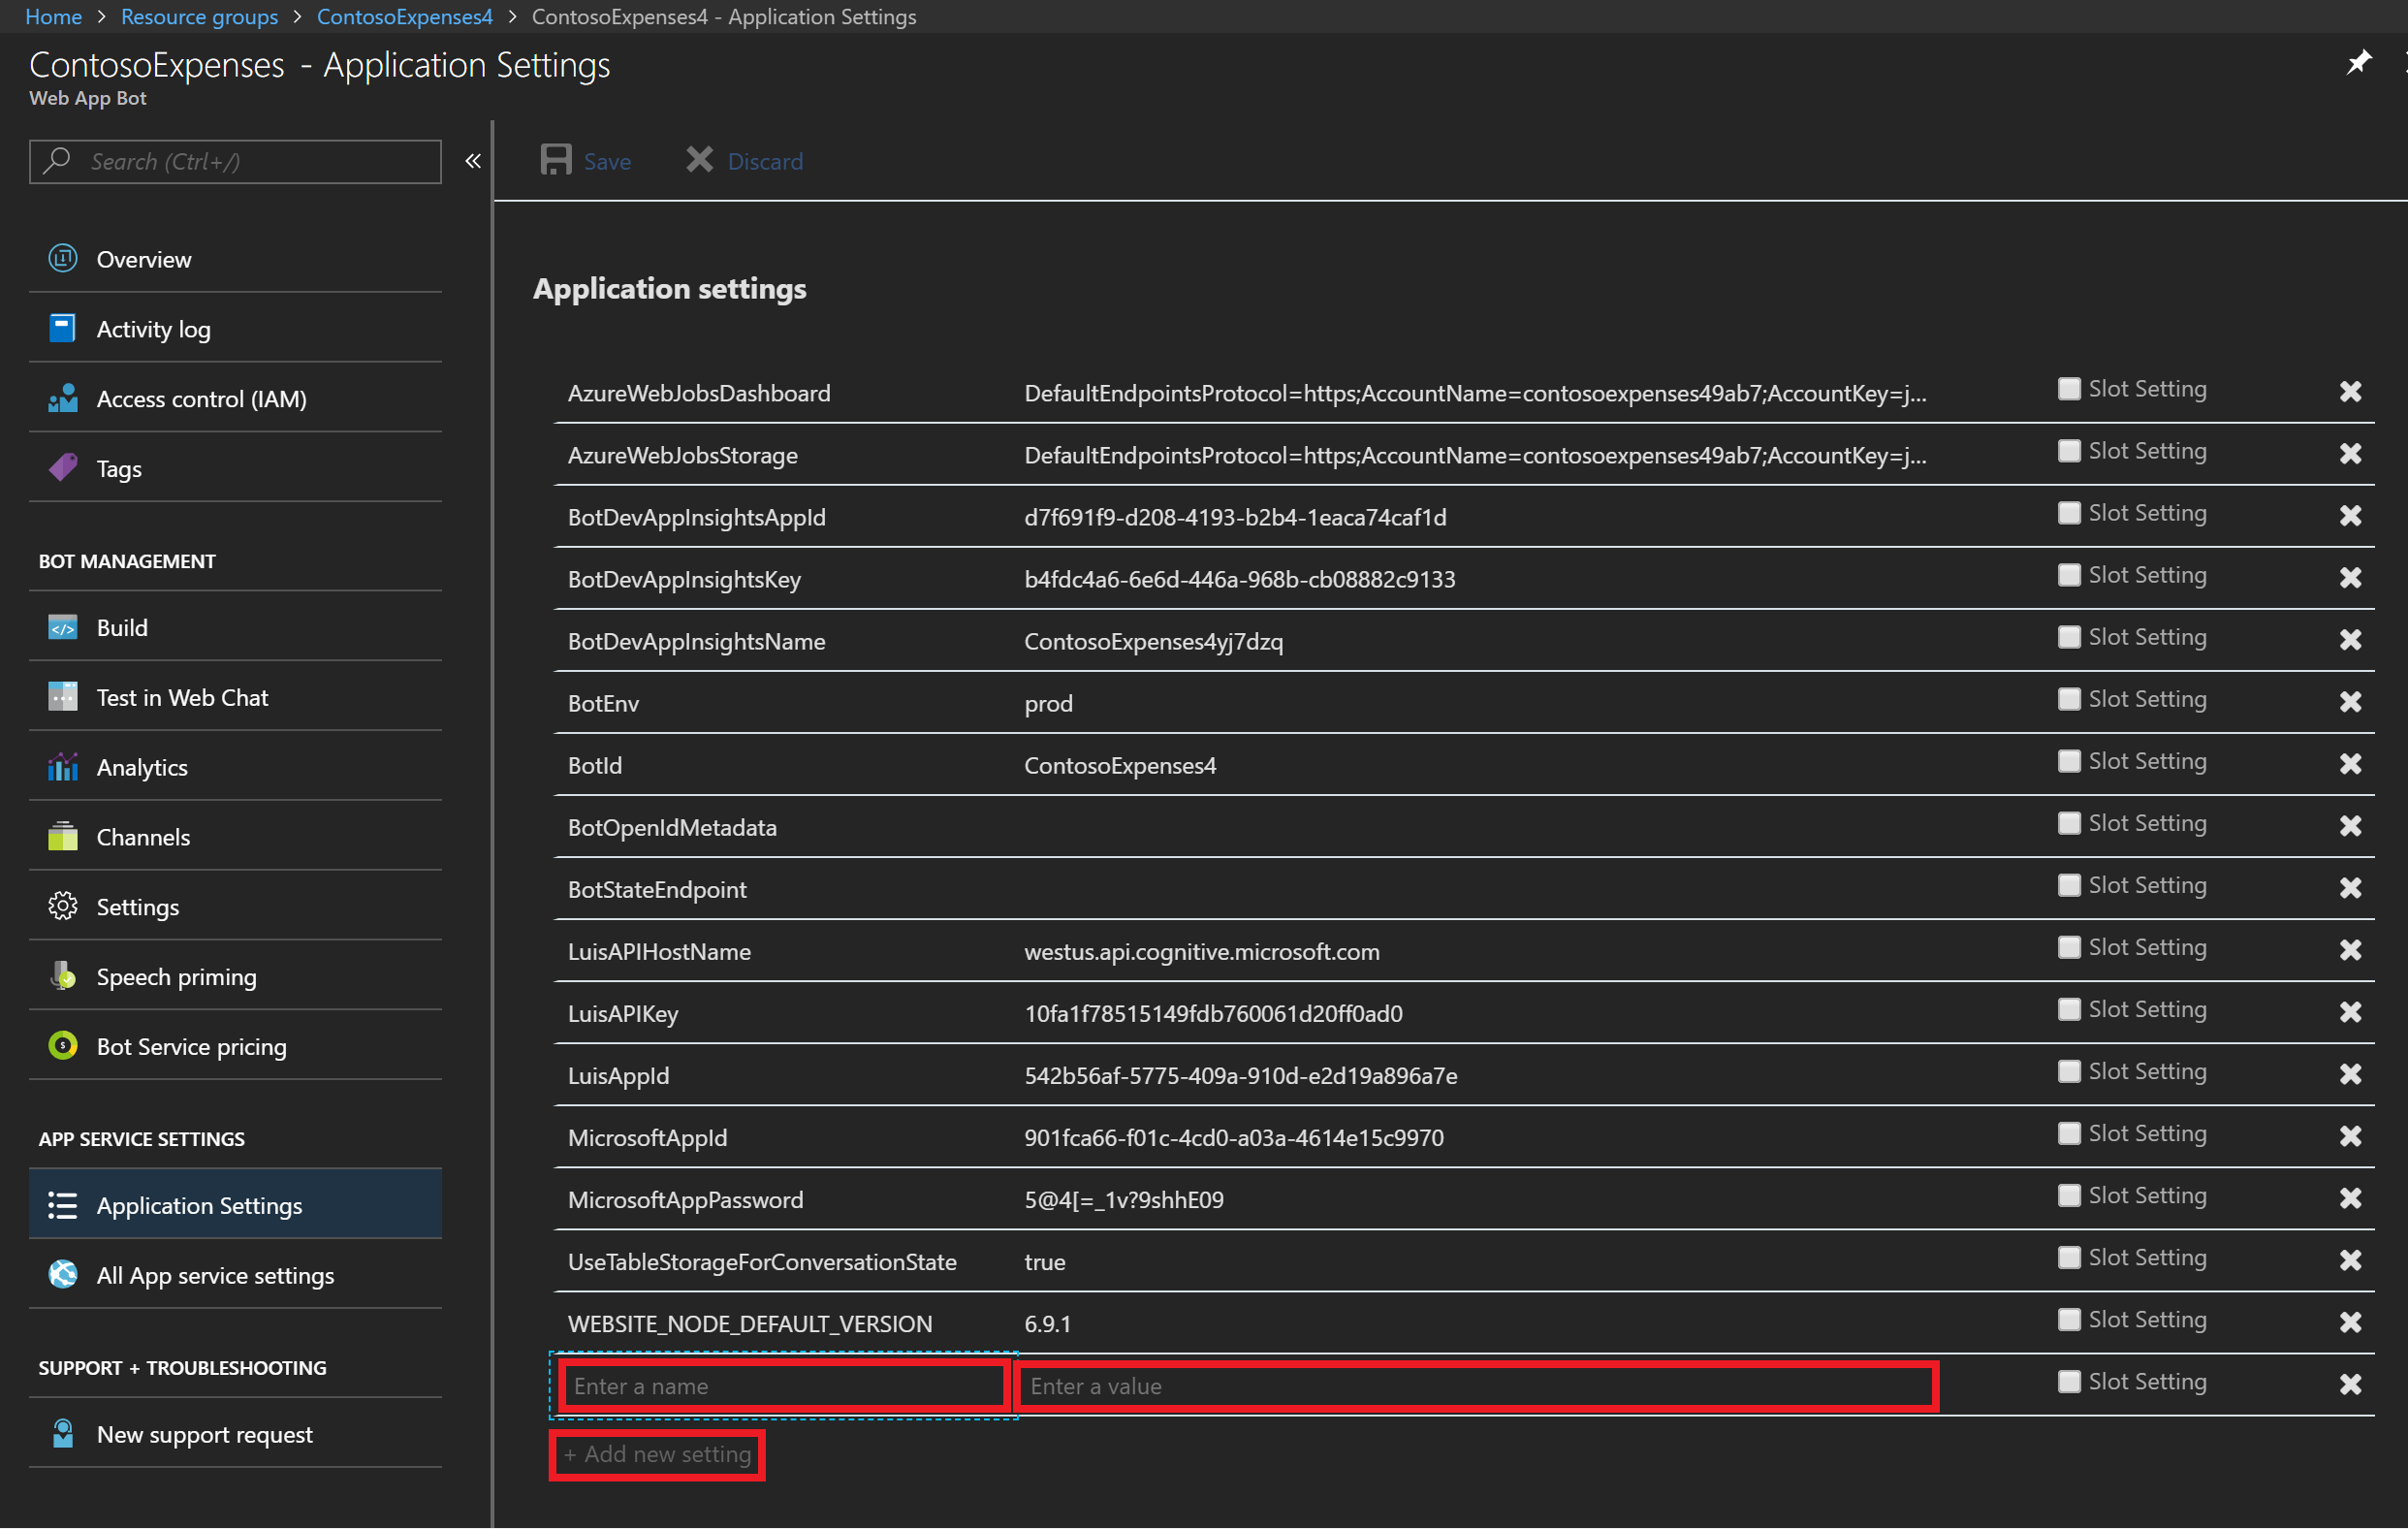2408x1529 pixels.
Task: Click the WEBSITE_NODE_DEFAULT_VERSION value 6.9.1
Action: [x=1047, y=1323]
